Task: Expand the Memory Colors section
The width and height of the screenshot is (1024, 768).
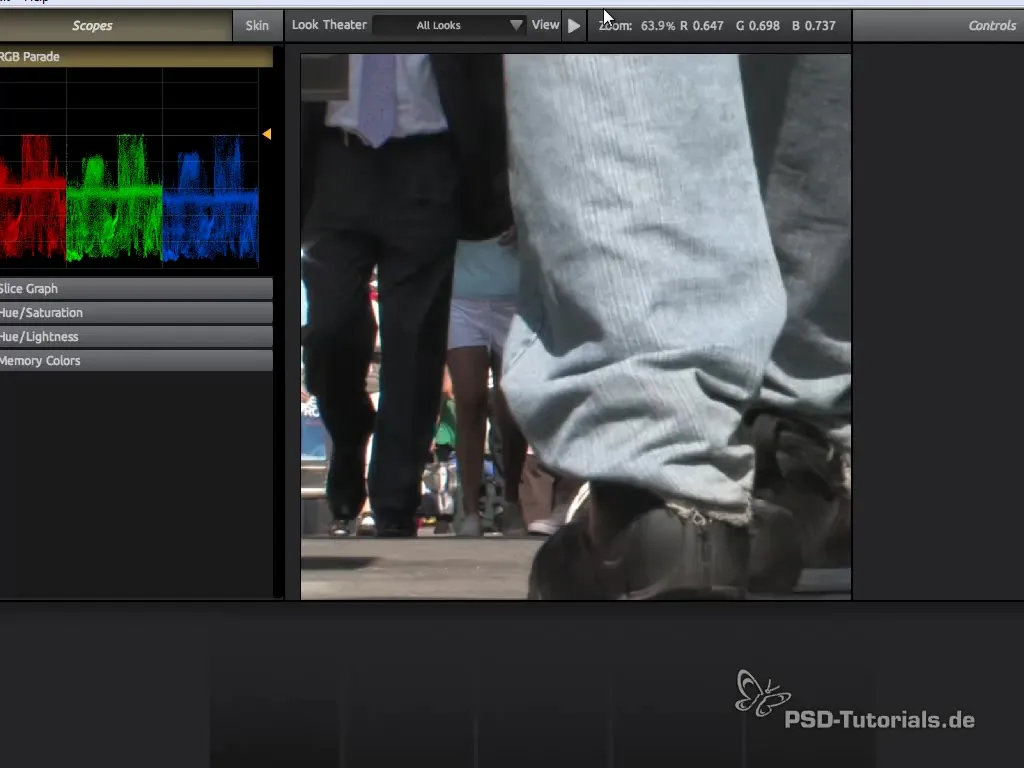Action: click(x=136, y=360)
